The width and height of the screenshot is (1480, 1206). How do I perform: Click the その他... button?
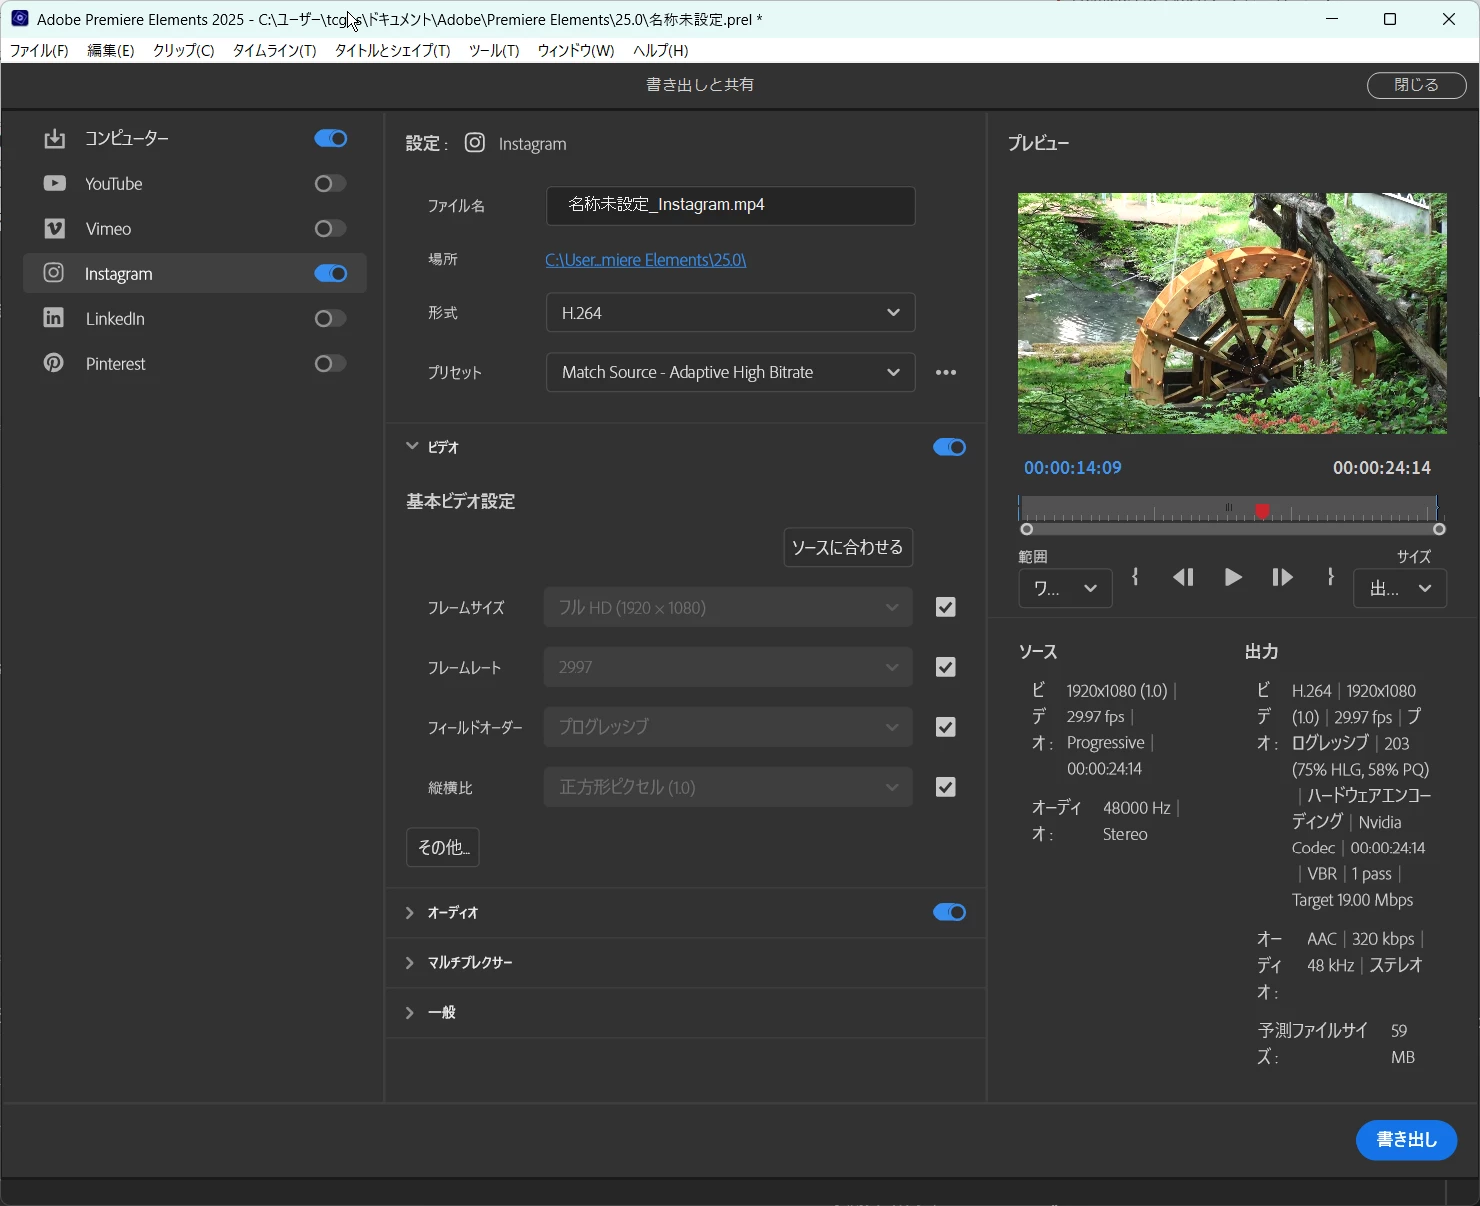tap(443, 847)
